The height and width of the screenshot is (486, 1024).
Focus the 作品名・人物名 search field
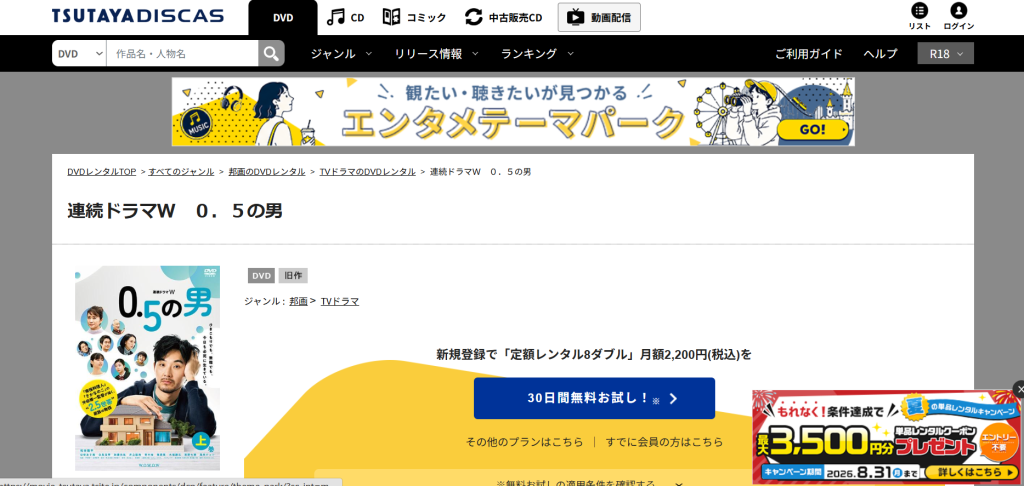point(182,54)
